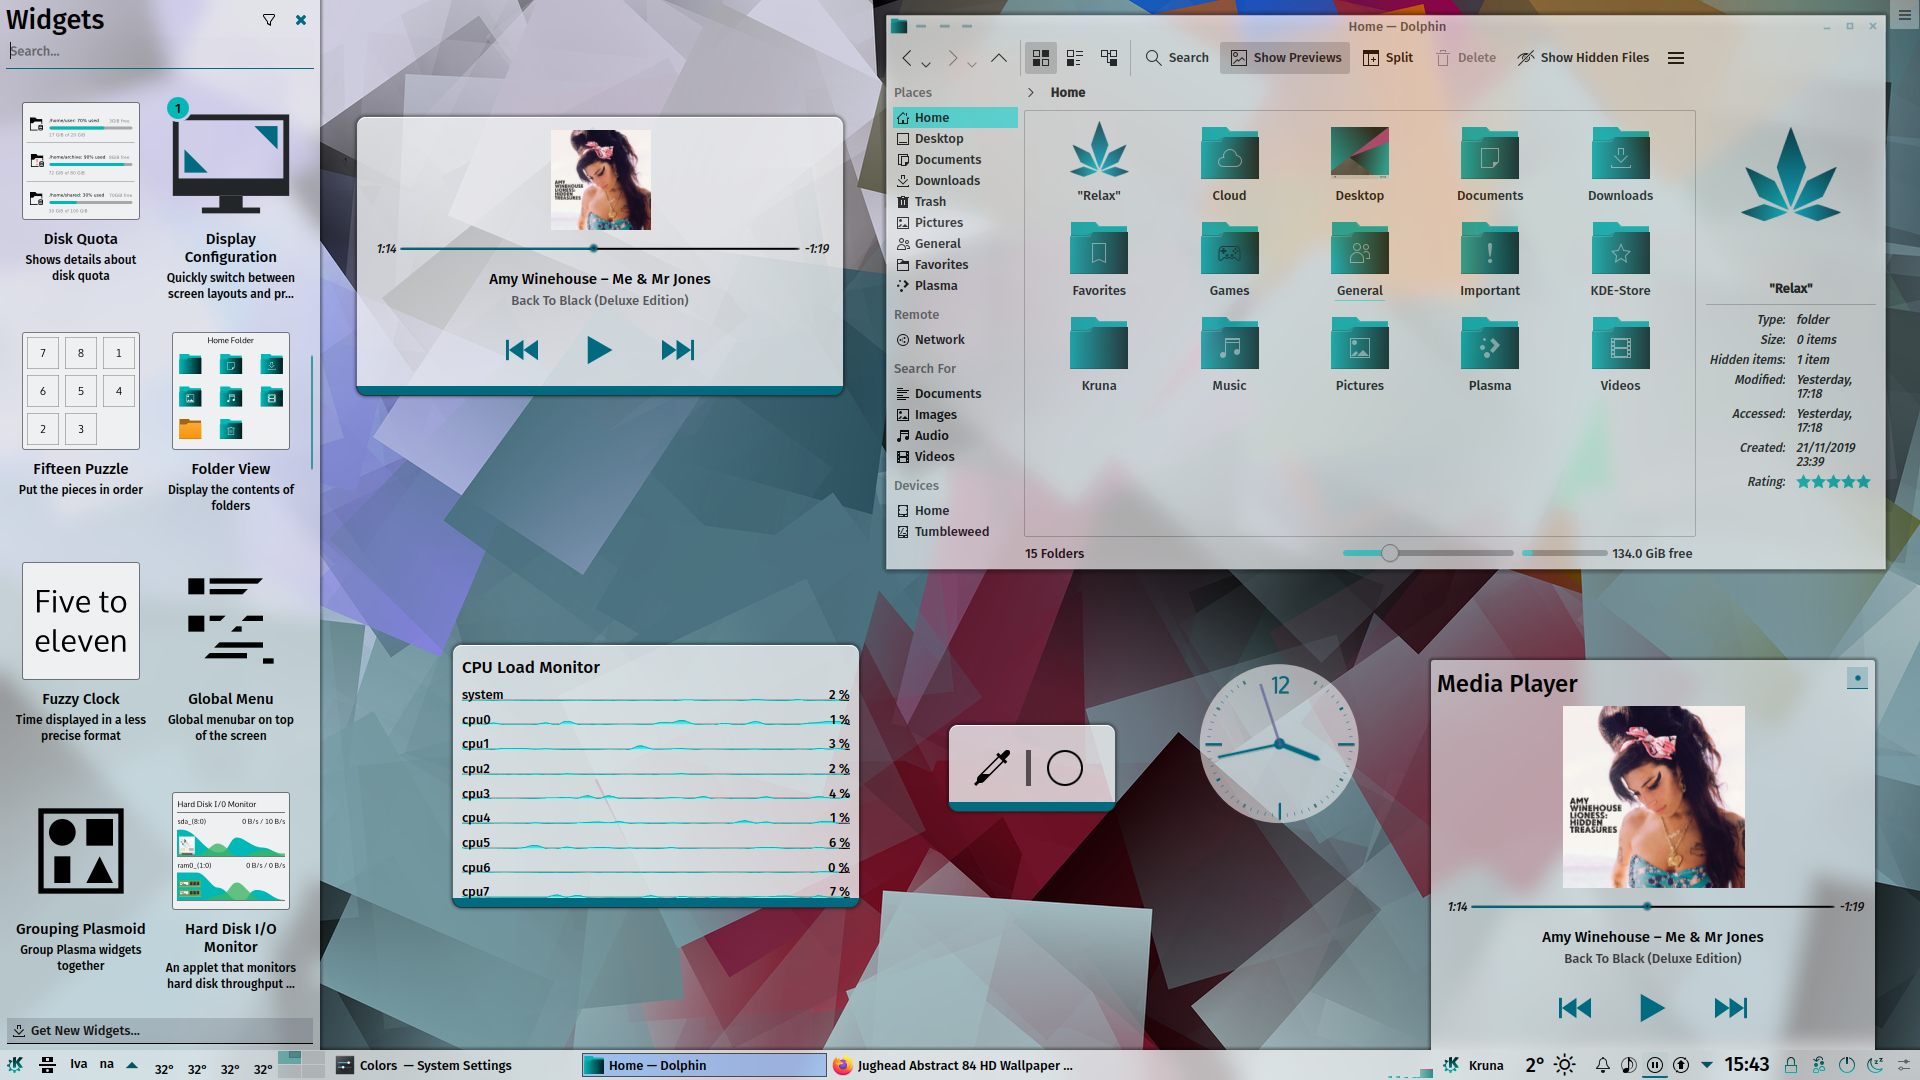Toggle Show Previews in Dolphin
This screenshot has height=1080, width=1920.
point(1284,57)
